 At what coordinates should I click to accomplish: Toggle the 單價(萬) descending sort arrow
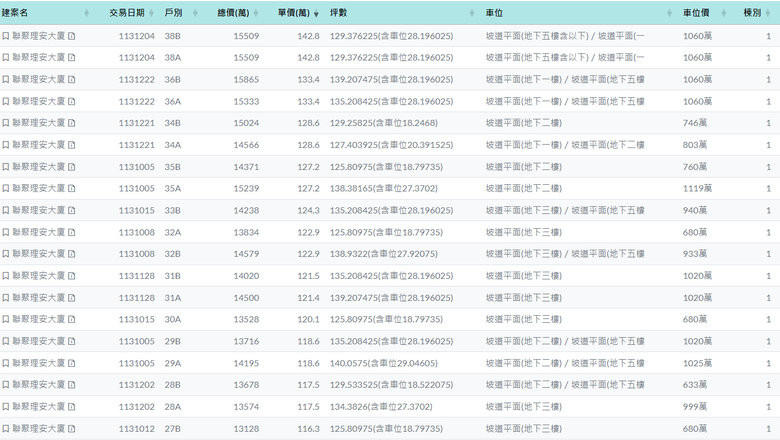(x=316, y=13)
